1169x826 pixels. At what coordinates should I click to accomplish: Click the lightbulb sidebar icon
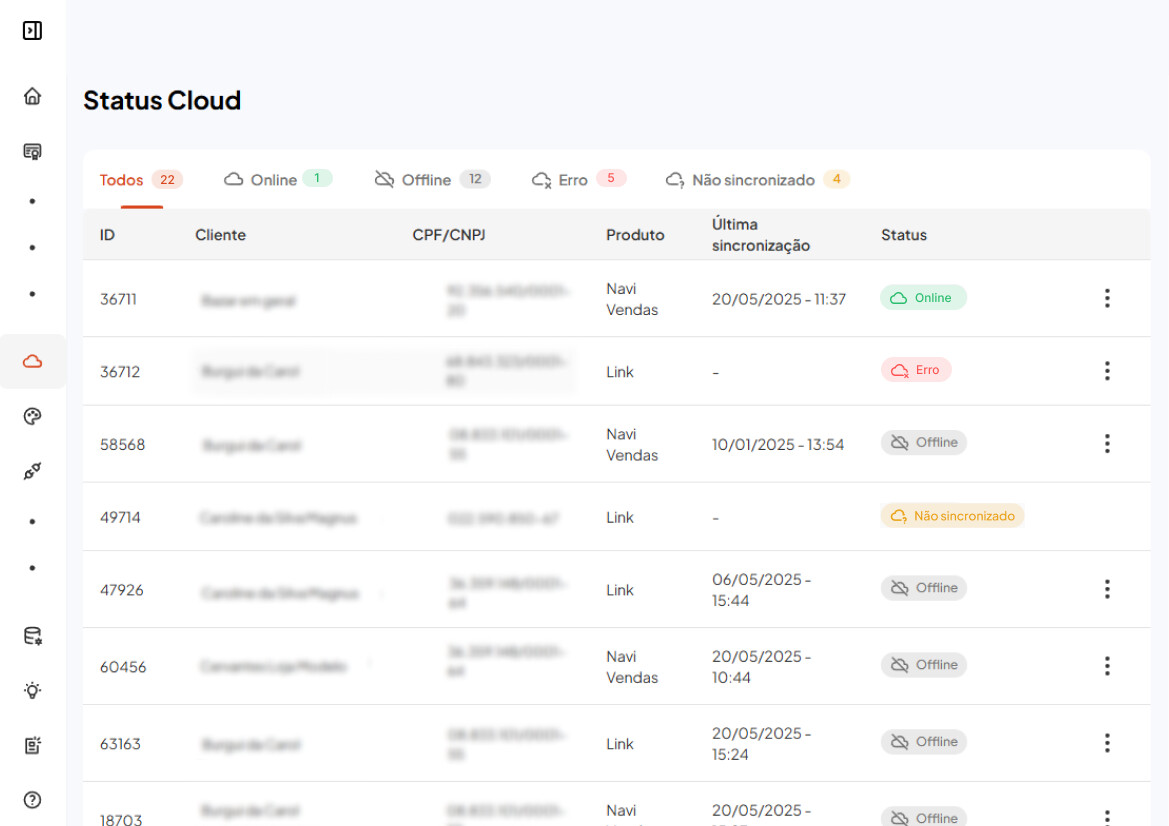click(32, 690)
